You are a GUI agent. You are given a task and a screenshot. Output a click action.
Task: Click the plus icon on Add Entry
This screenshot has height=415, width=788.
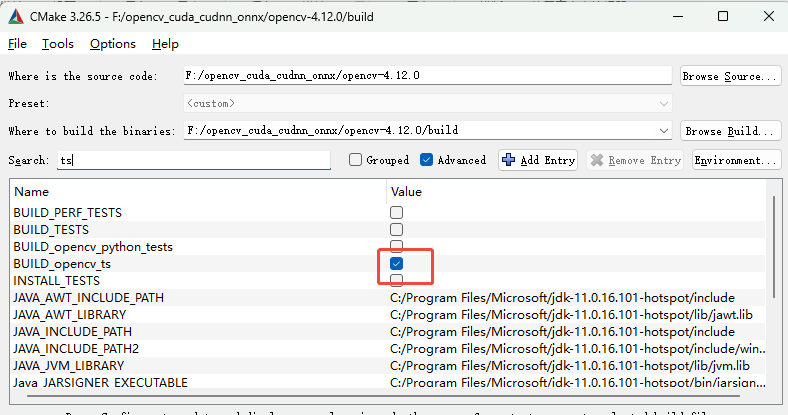coord(509,160)
